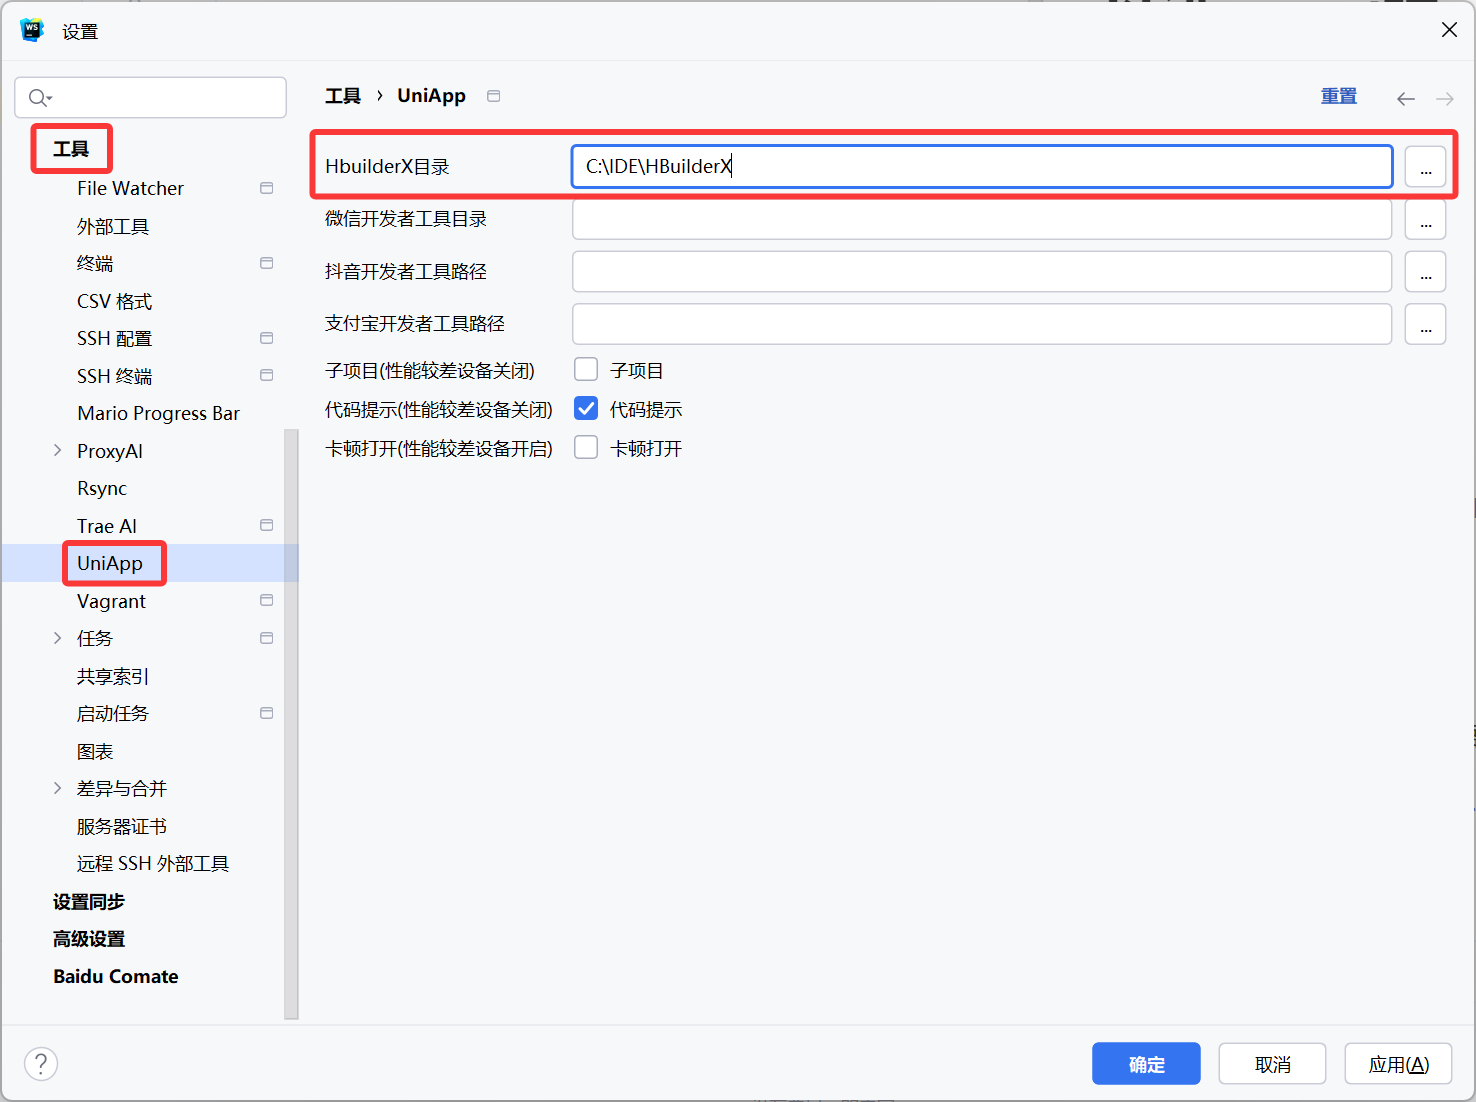
Task: Enable the 卡顿打开 checkbox
Action: click(586, 448)
